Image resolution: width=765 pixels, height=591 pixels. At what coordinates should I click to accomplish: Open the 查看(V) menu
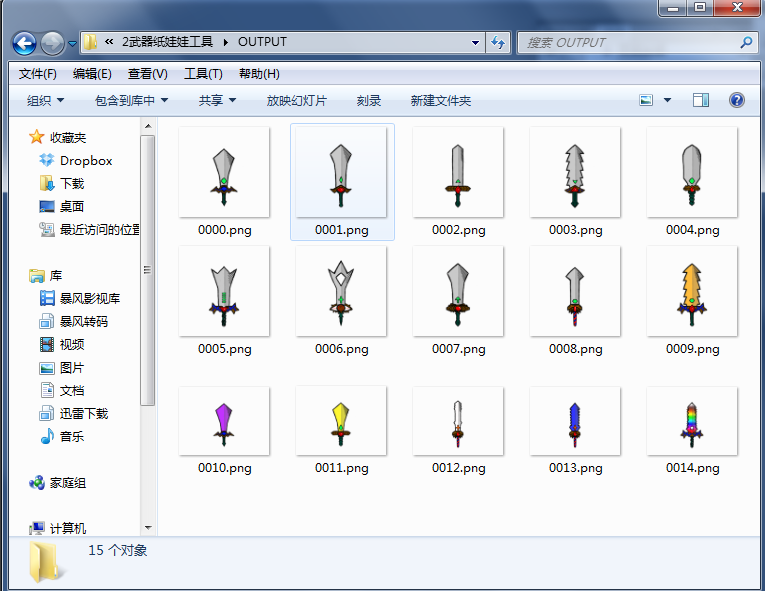click(x=147, y=74)
